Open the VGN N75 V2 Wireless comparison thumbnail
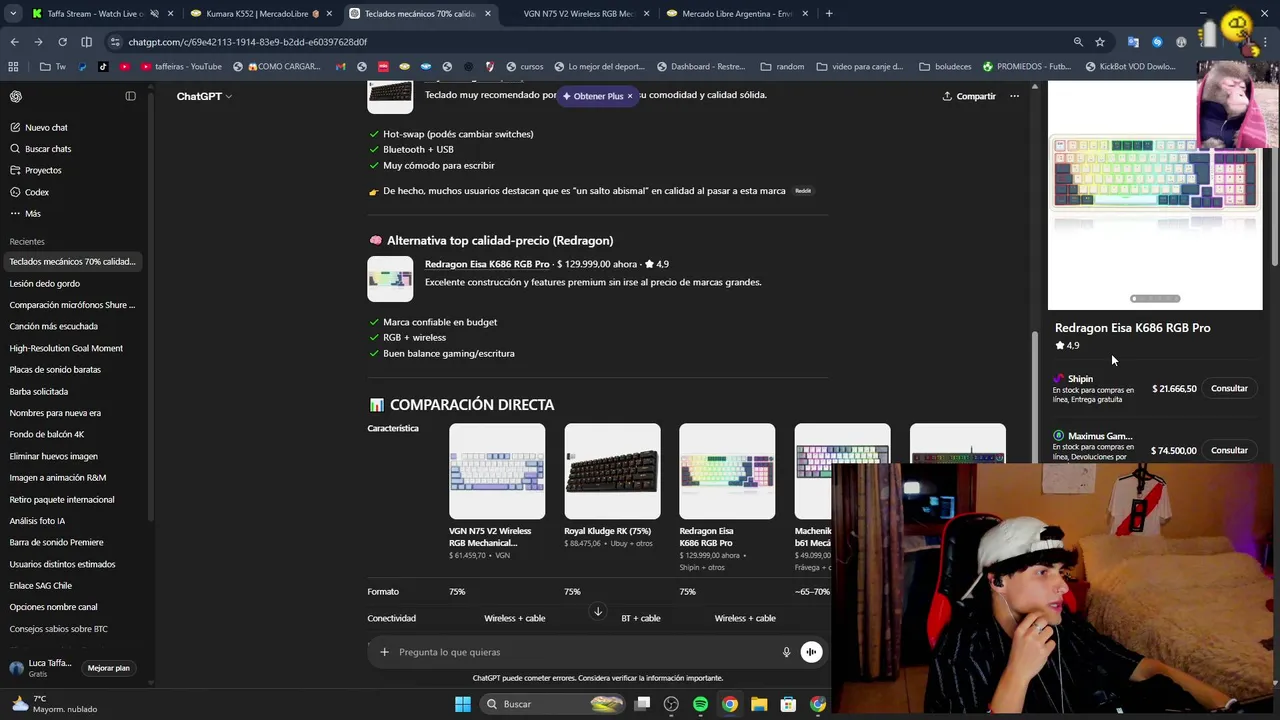Screen dimensions: 1280x720 pos(497,471)
